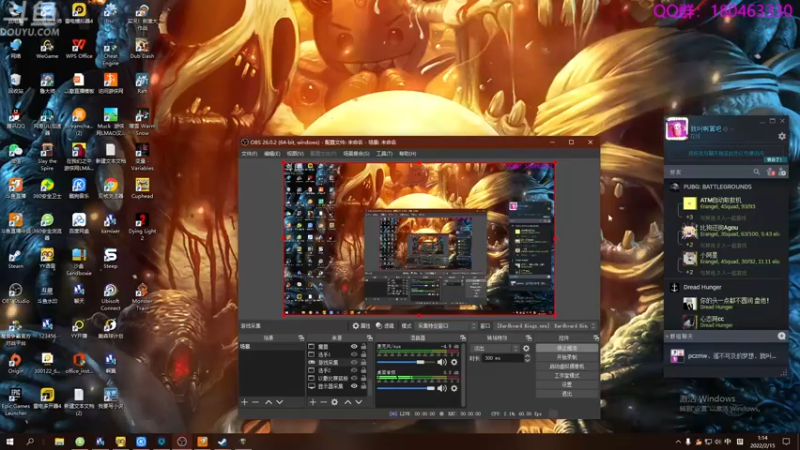Show hidden system tray icons chevron
The image size is (800, 450).
678,442
